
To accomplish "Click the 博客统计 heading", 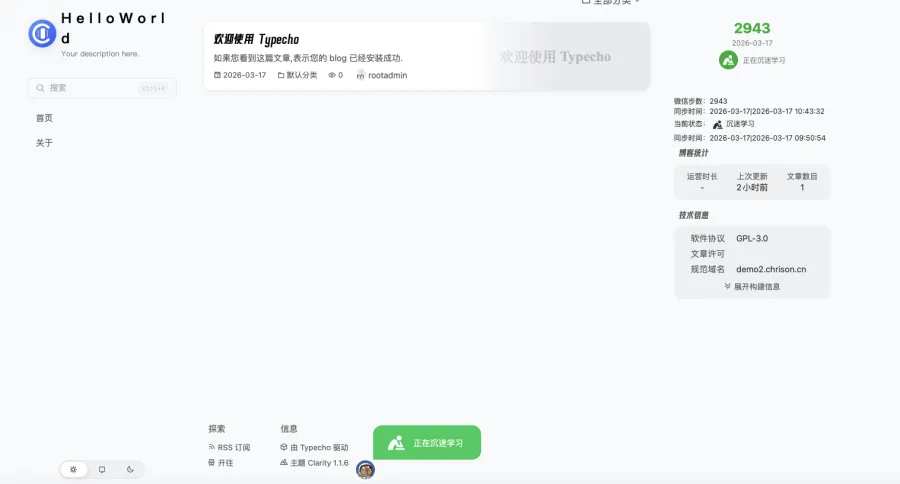I will [693, 153].
